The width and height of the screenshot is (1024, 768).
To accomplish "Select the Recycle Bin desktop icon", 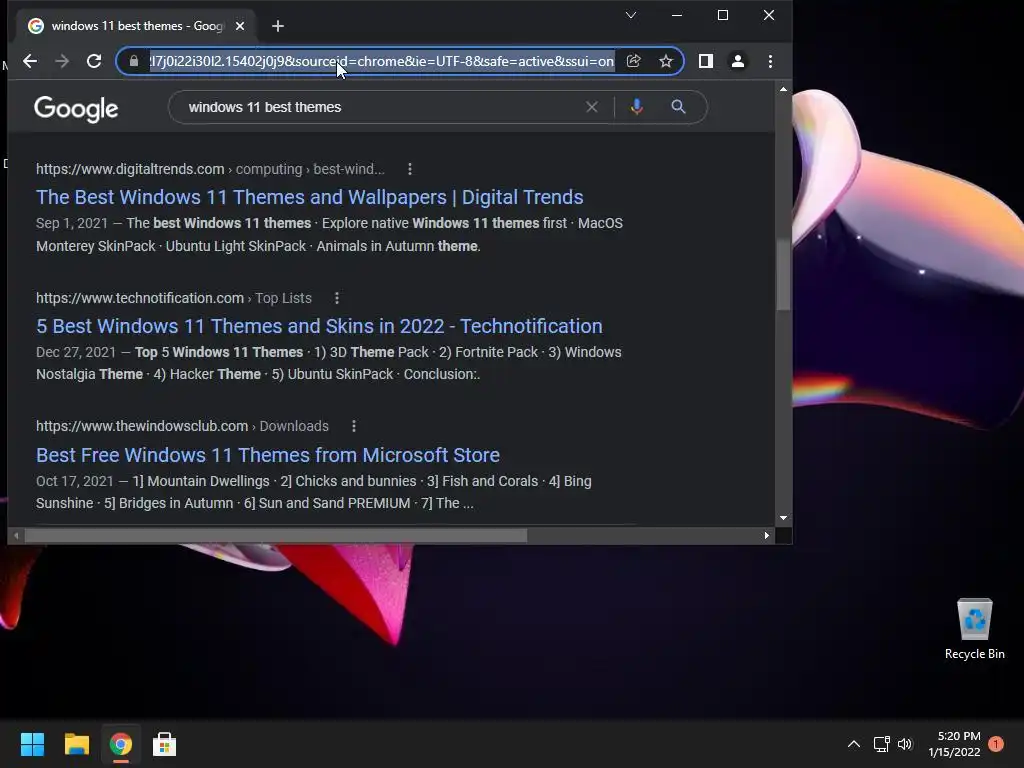I will 974,629.
